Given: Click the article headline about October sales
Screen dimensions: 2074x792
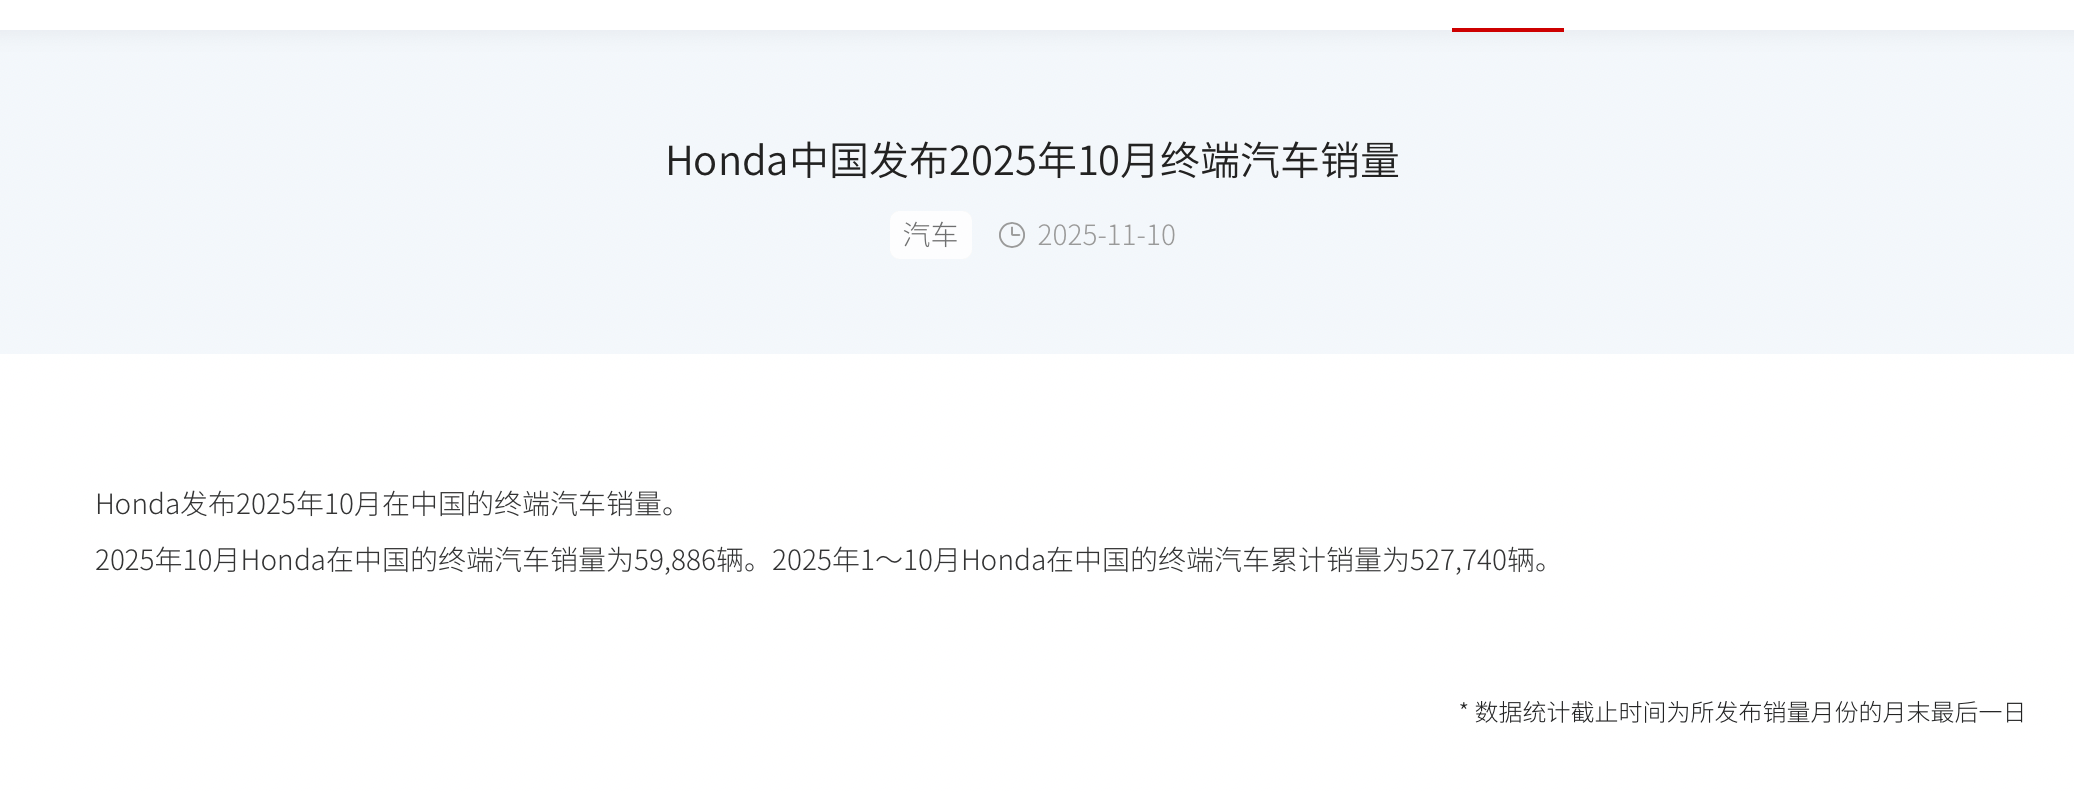Looking at the screenshot, I should tap(1032, 160).
